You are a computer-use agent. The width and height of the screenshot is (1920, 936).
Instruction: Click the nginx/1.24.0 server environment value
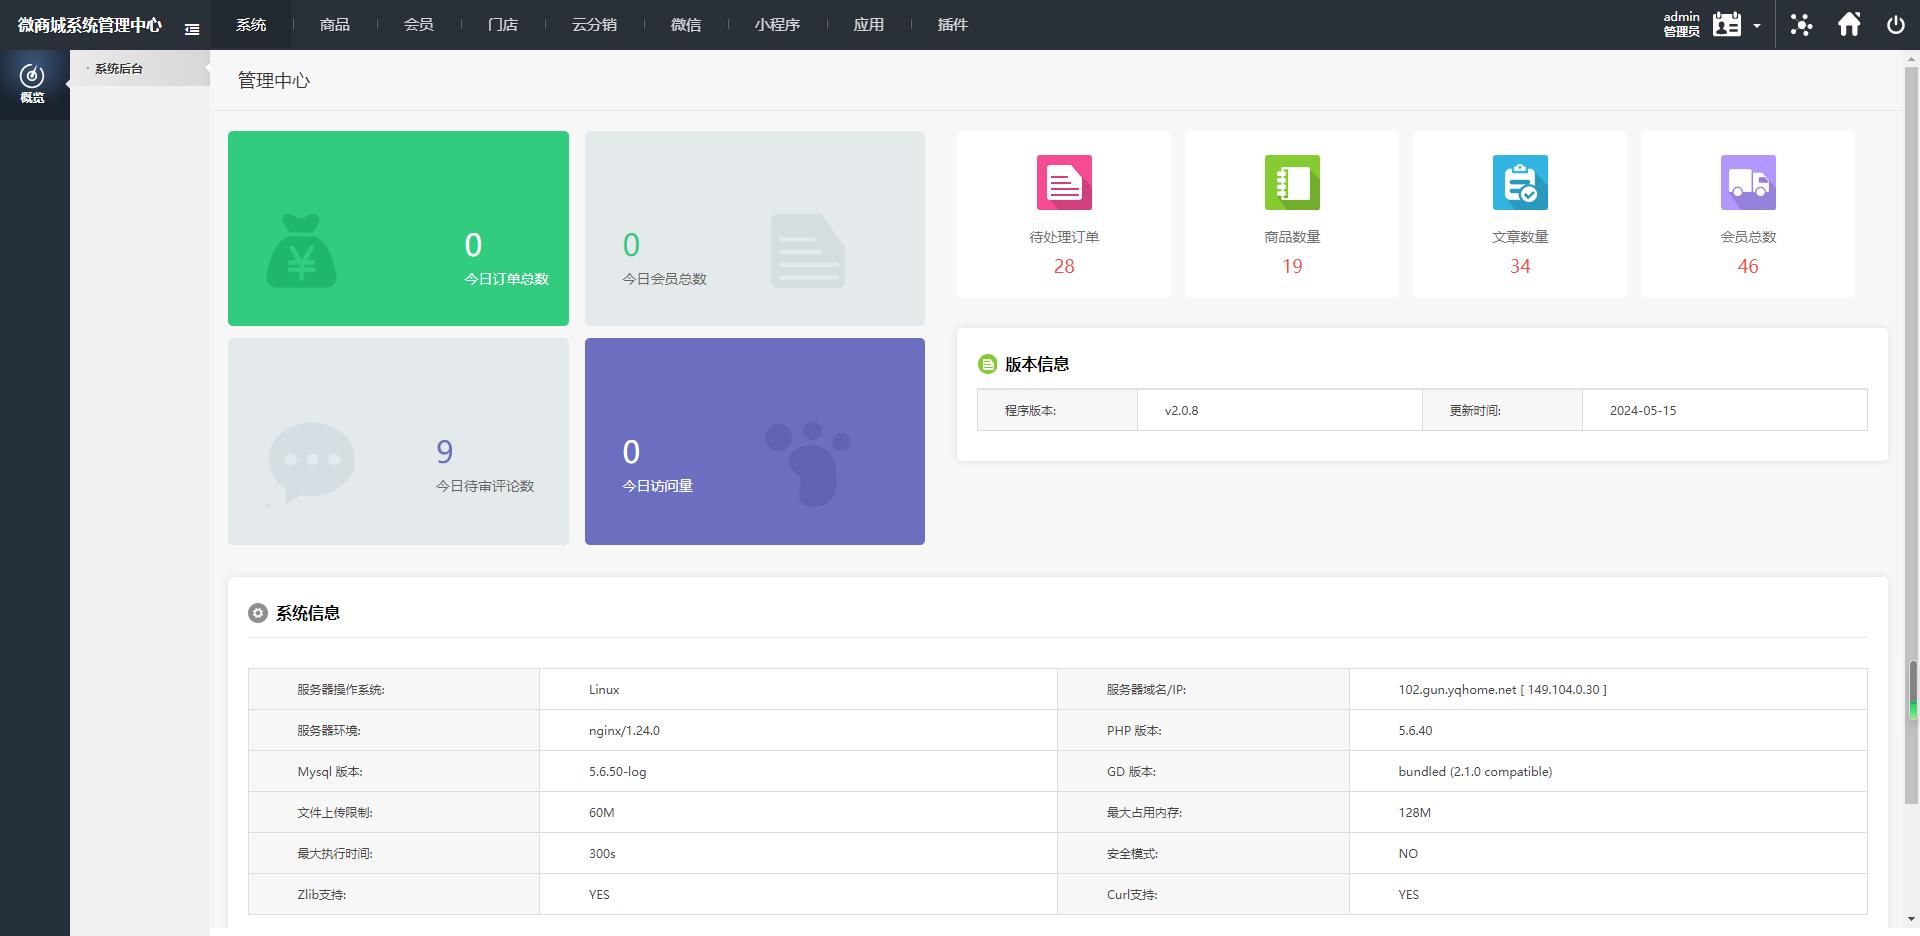624,731
